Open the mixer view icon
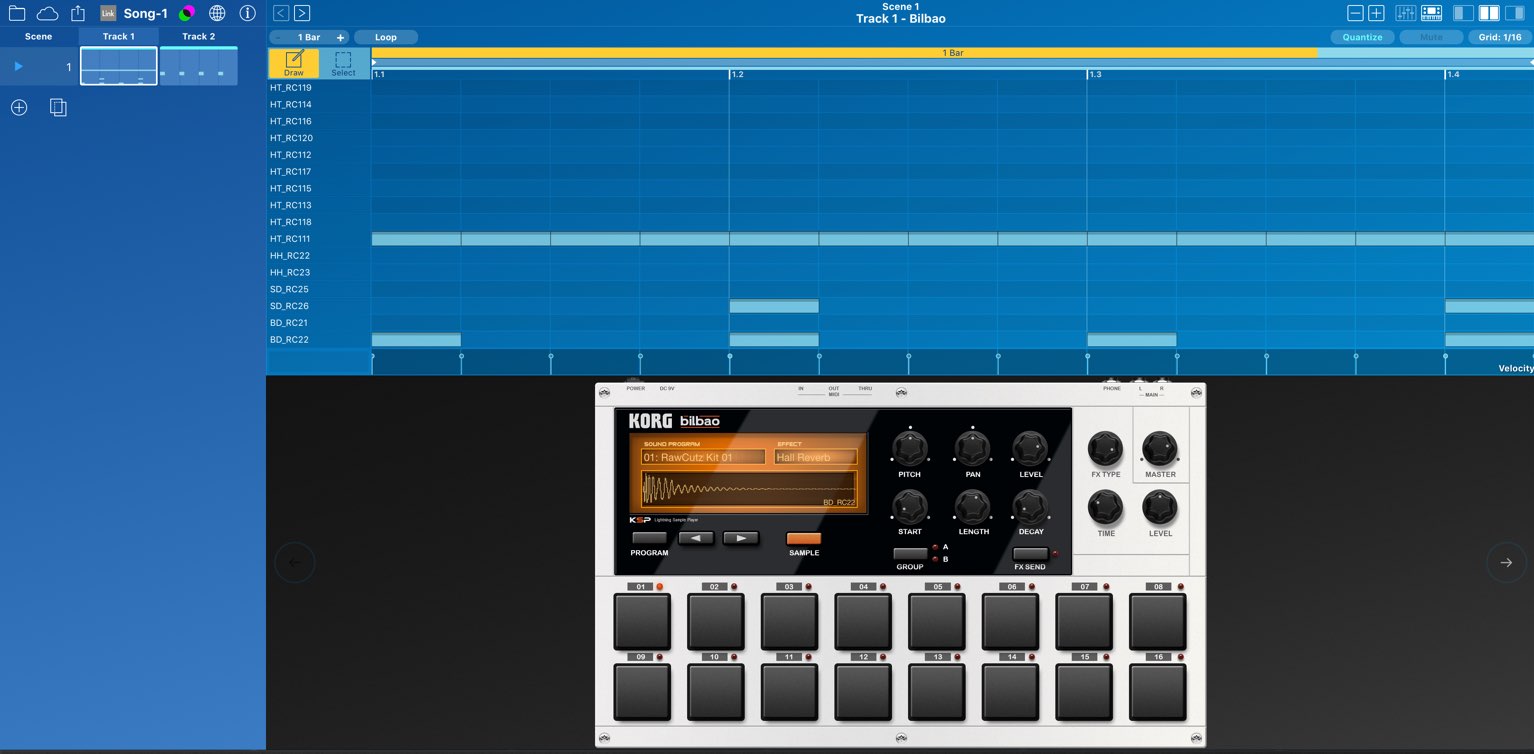The image size is (1534, 754). pos(1405,13)
